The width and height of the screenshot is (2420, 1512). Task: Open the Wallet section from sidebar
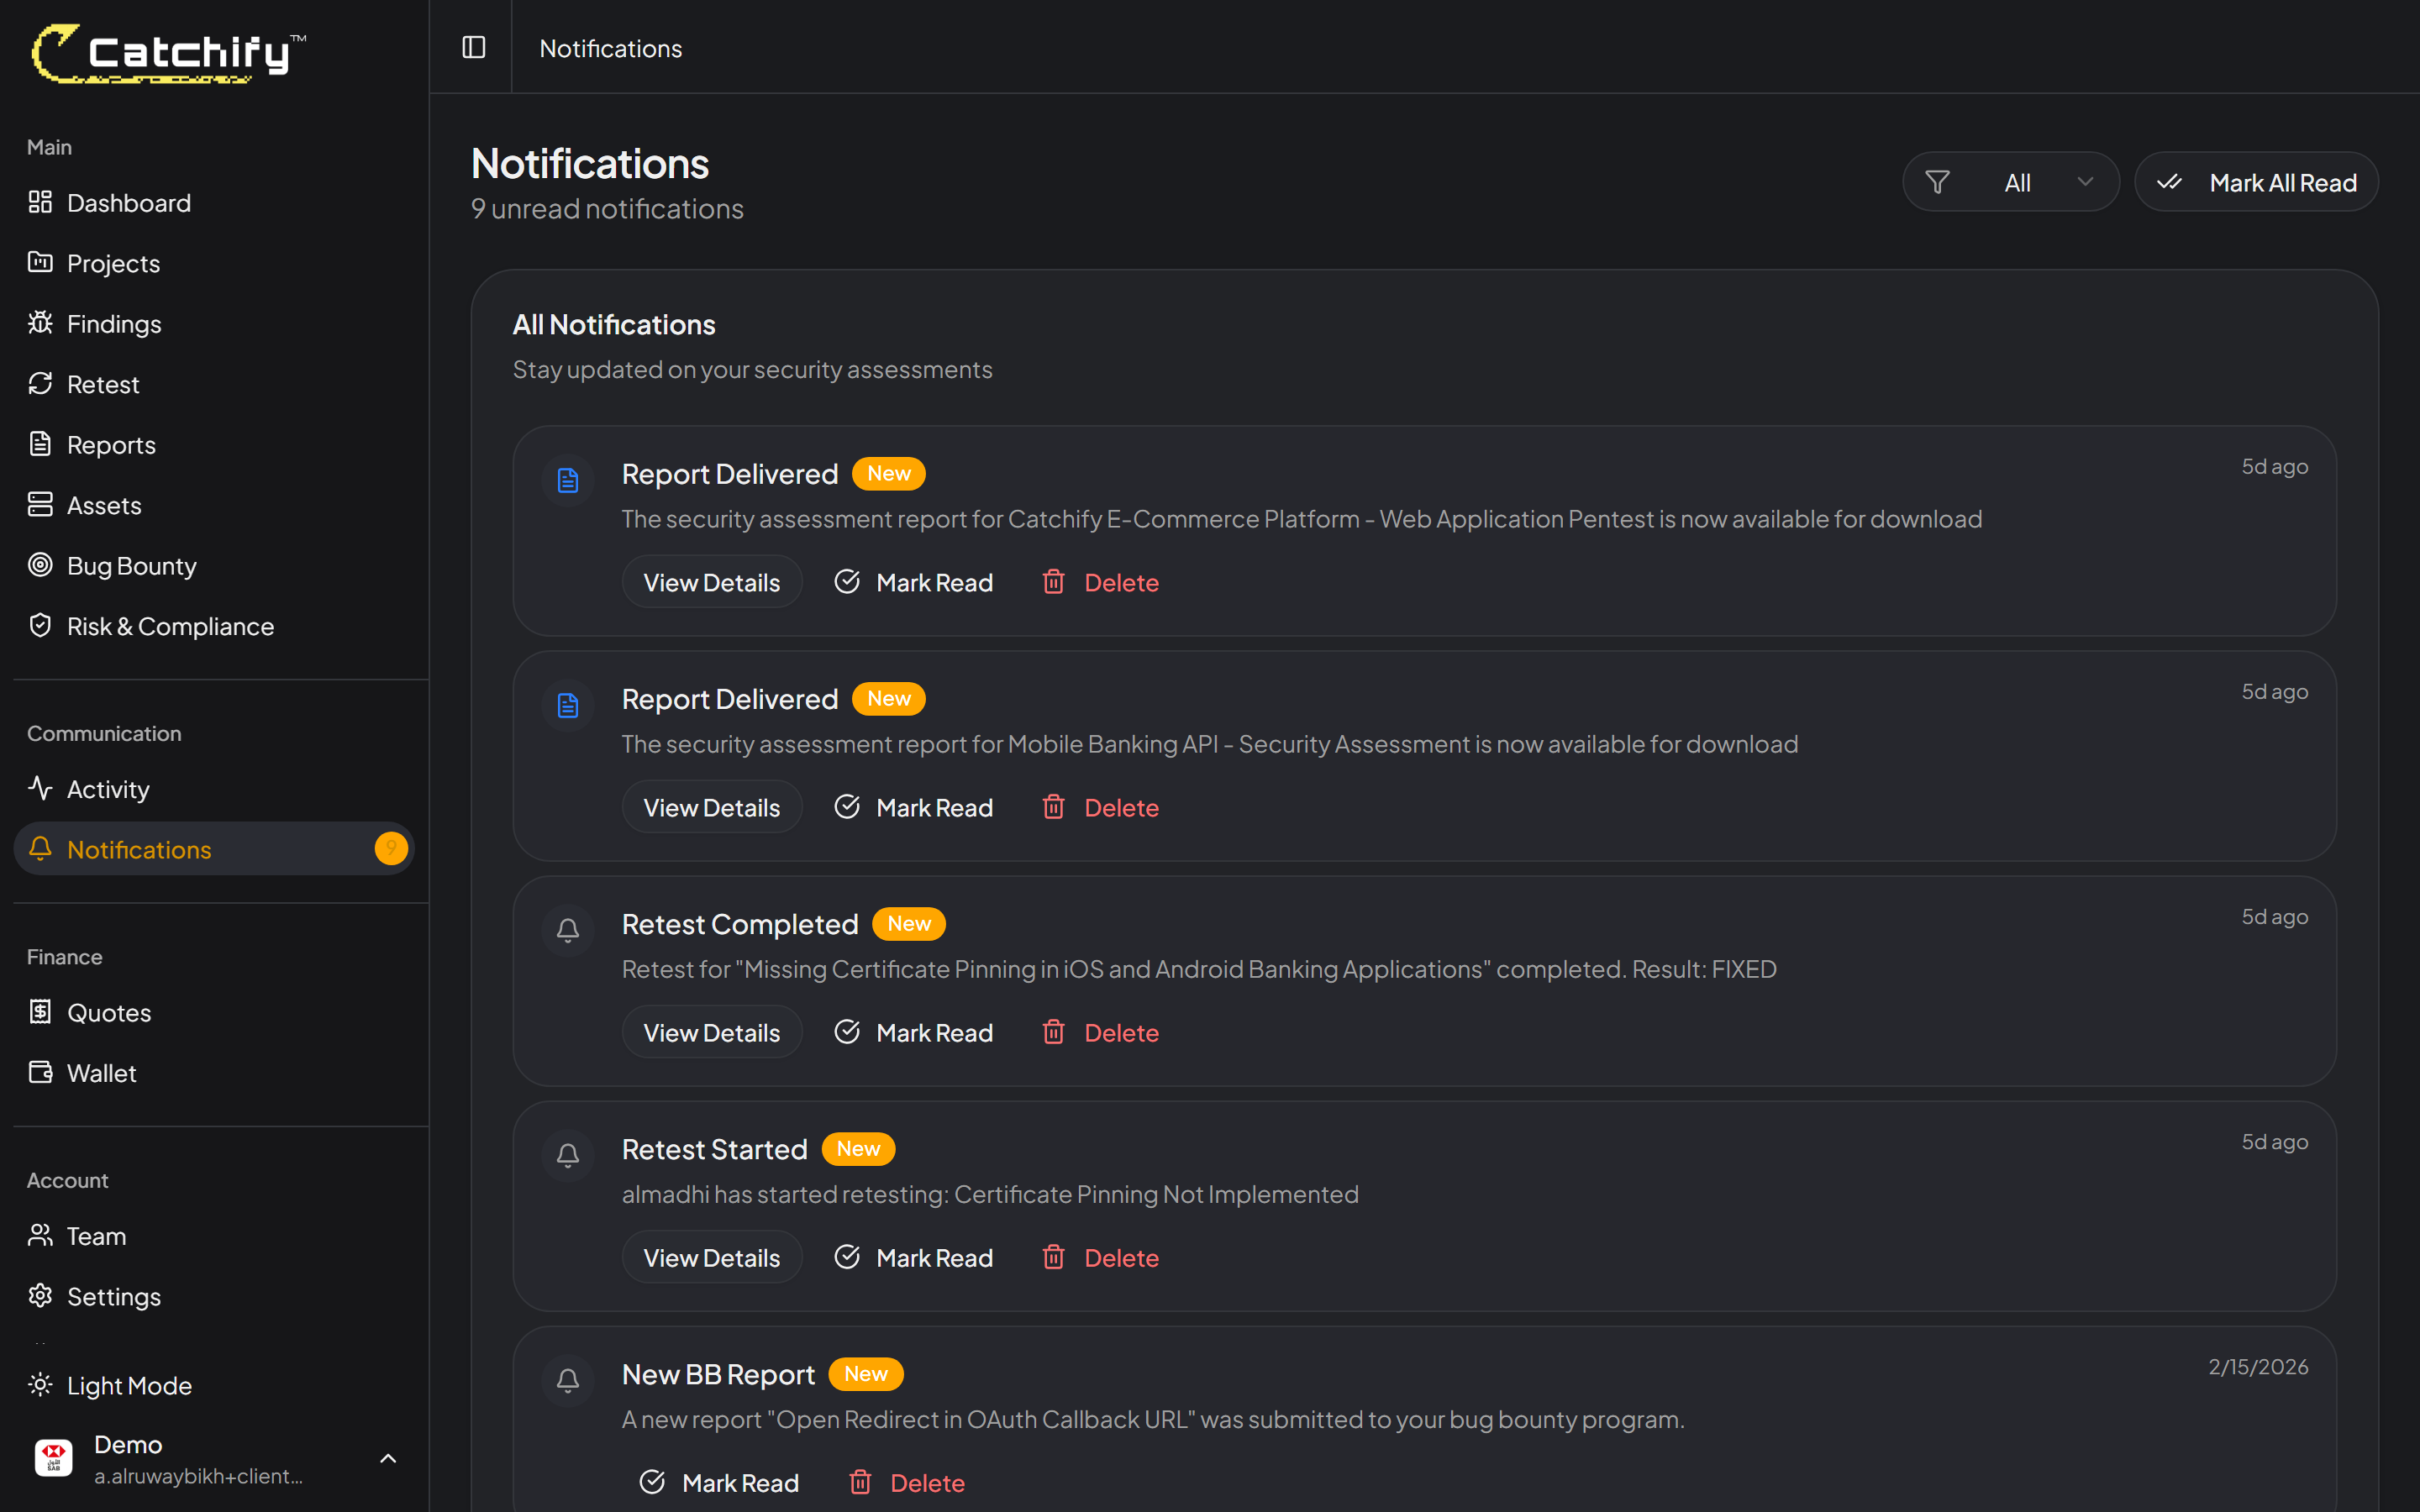(101, 1072)
